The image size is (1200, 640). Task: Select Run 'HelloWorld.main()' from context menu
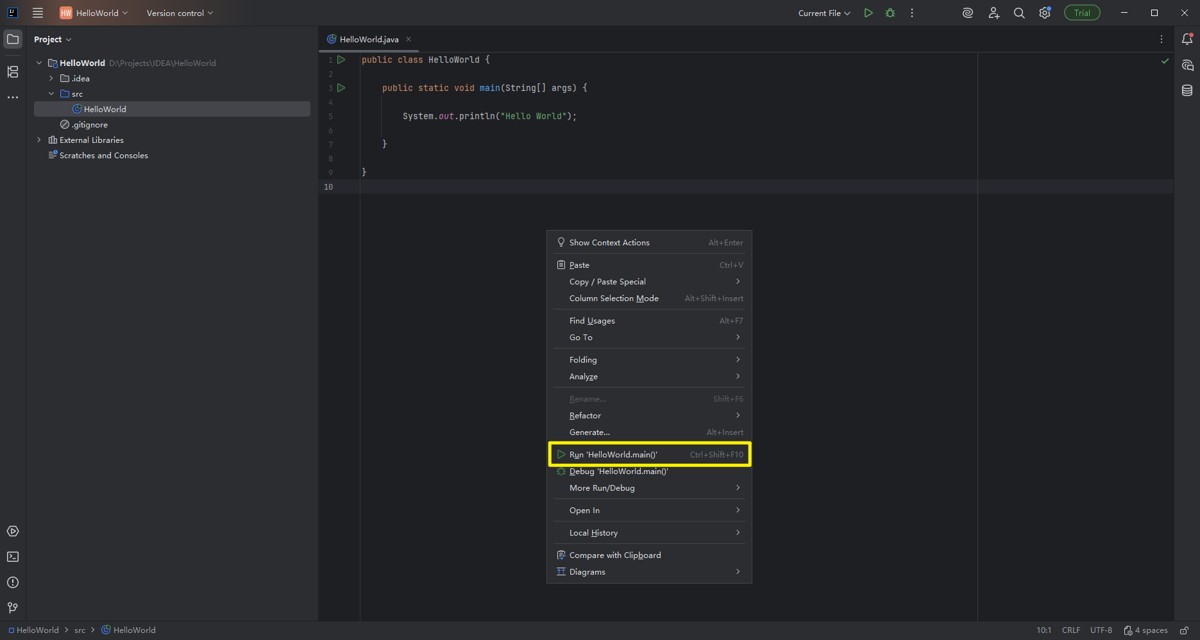click(x=613, y=455)
